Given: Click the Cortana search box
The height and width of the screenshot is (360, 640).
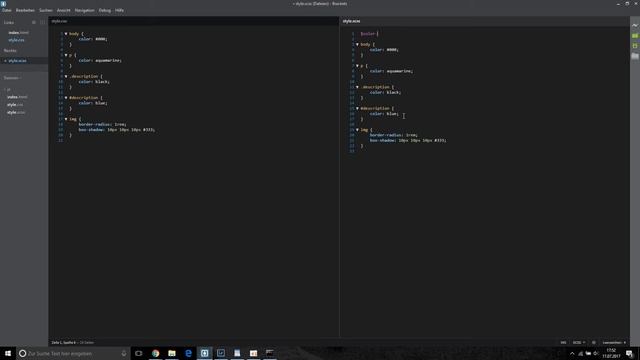Looking at the screenshot, I should click(x=73, y=353).
